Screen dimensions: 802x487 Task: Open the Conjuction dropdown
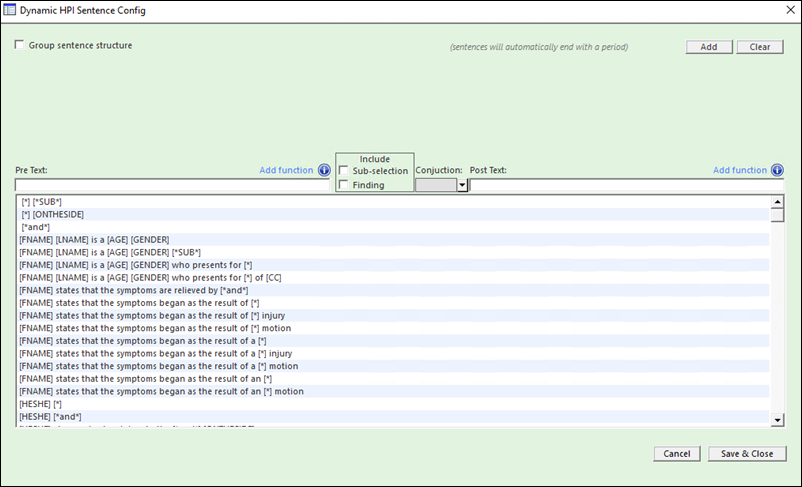click(462, 185)
